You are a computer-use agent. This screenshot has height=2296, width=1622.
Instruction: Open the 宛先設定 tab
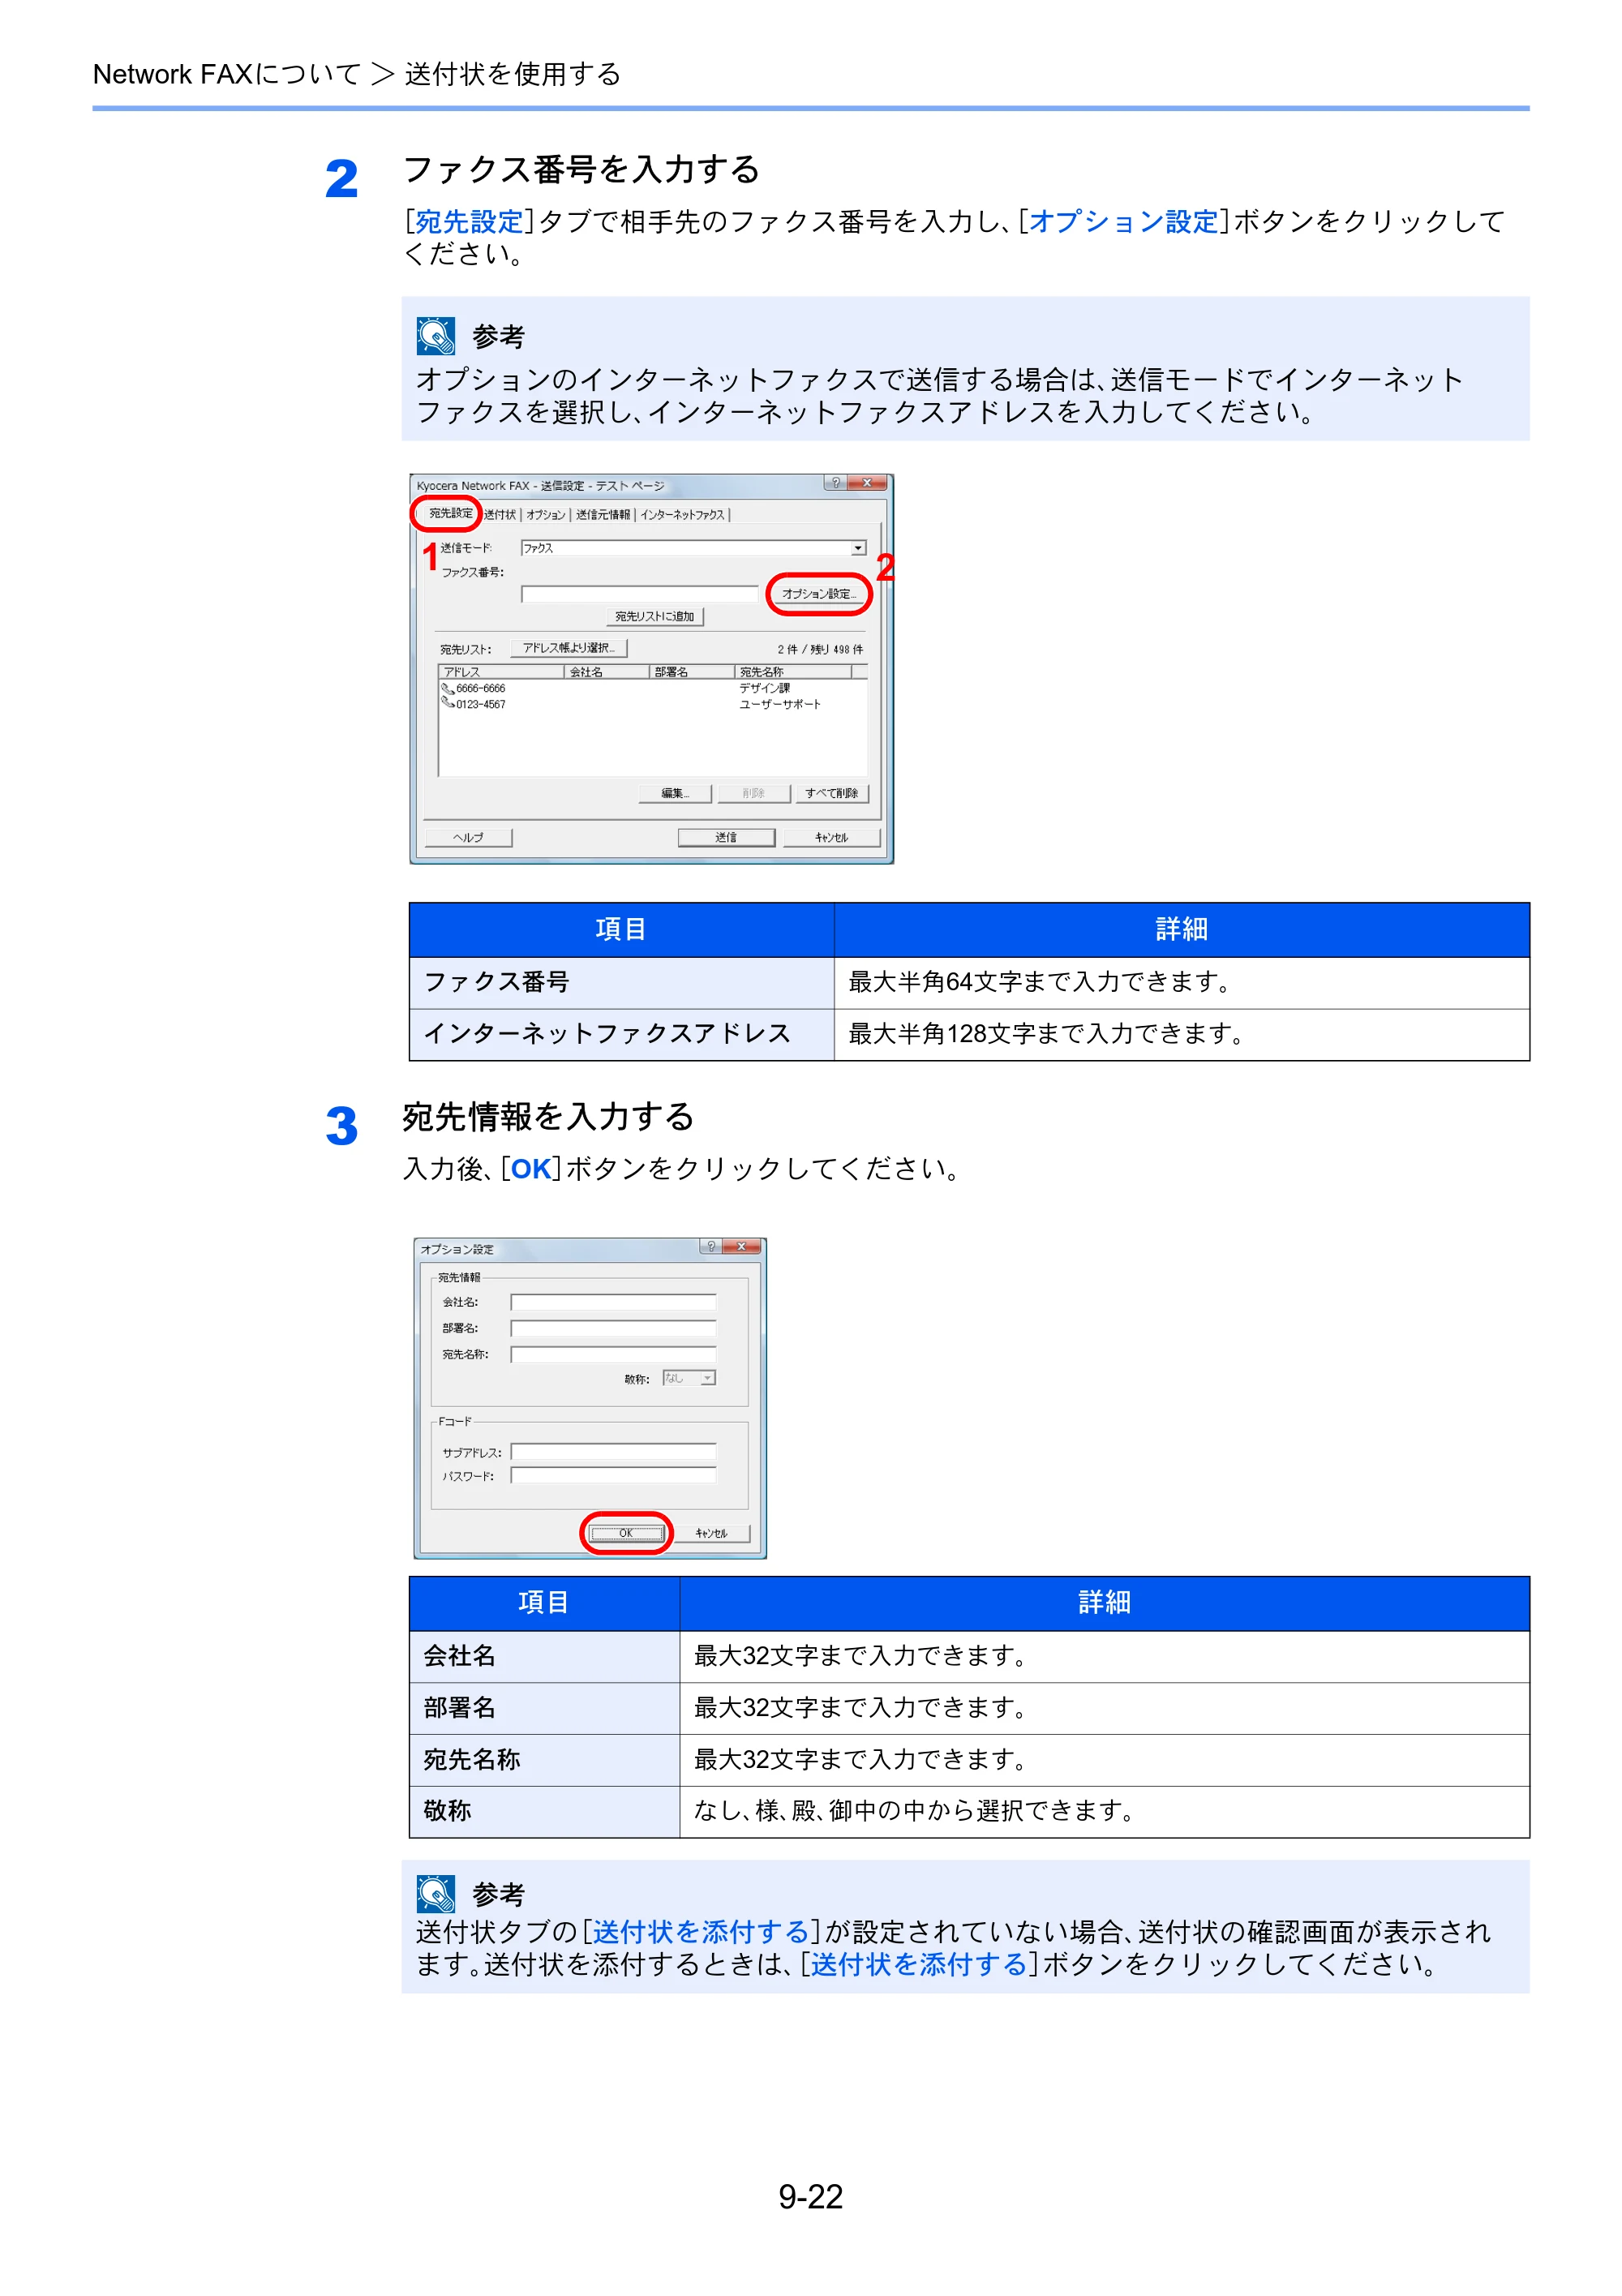pyautogui.click(x=450, y=513)
